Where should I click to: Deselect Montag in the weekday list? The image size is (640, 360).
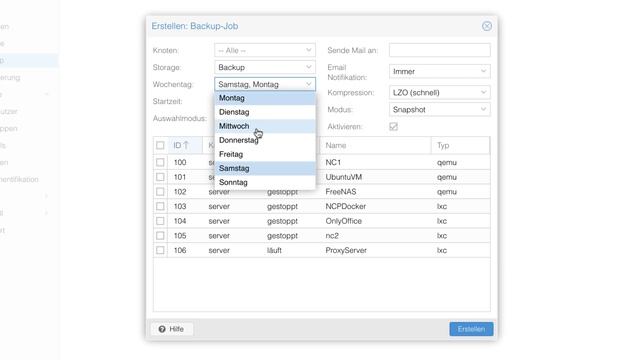point(265,98)
